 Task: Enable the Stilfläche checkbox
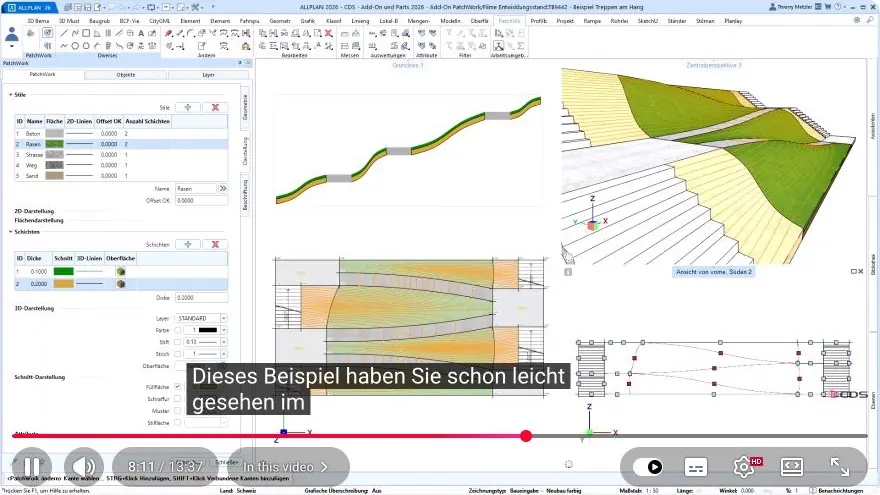[x=178, y=423]
